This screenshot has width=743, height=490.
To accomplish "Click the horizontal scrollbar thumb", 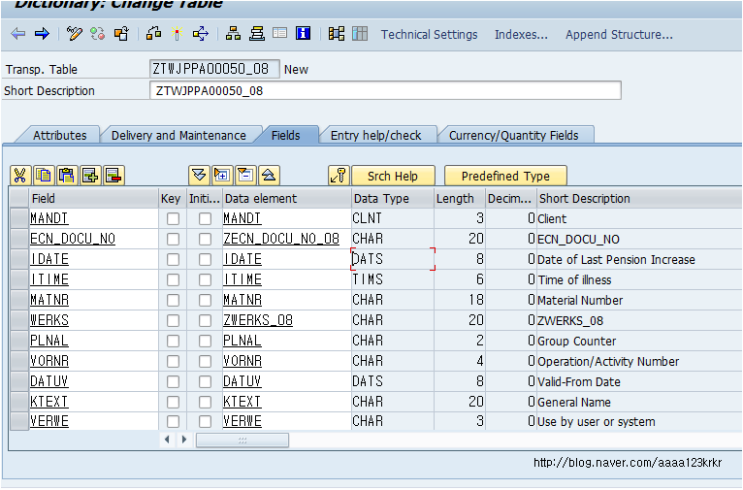I will (242, 440).
